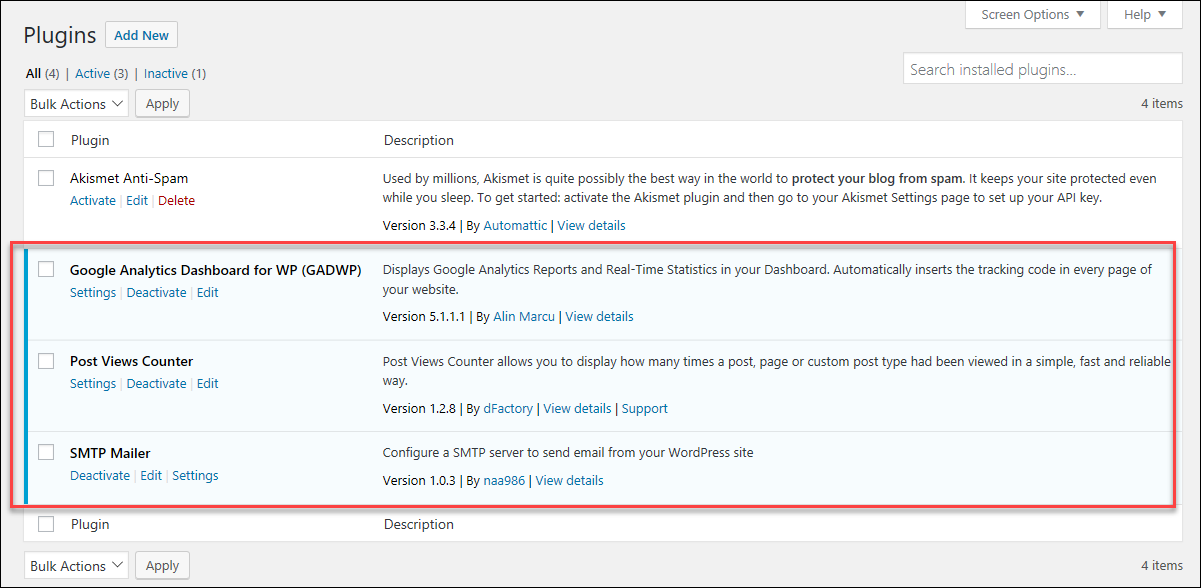Check the Post Views Counter checkbox
Screen dimensions: 1201x588
click(46, 361)
